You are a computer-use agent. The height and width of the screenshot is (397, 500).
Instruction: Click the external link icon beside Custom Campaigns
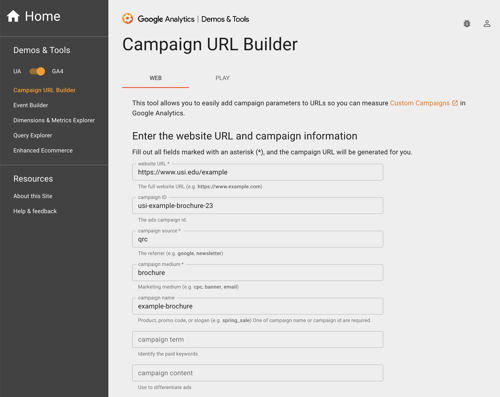coord(455,103)
